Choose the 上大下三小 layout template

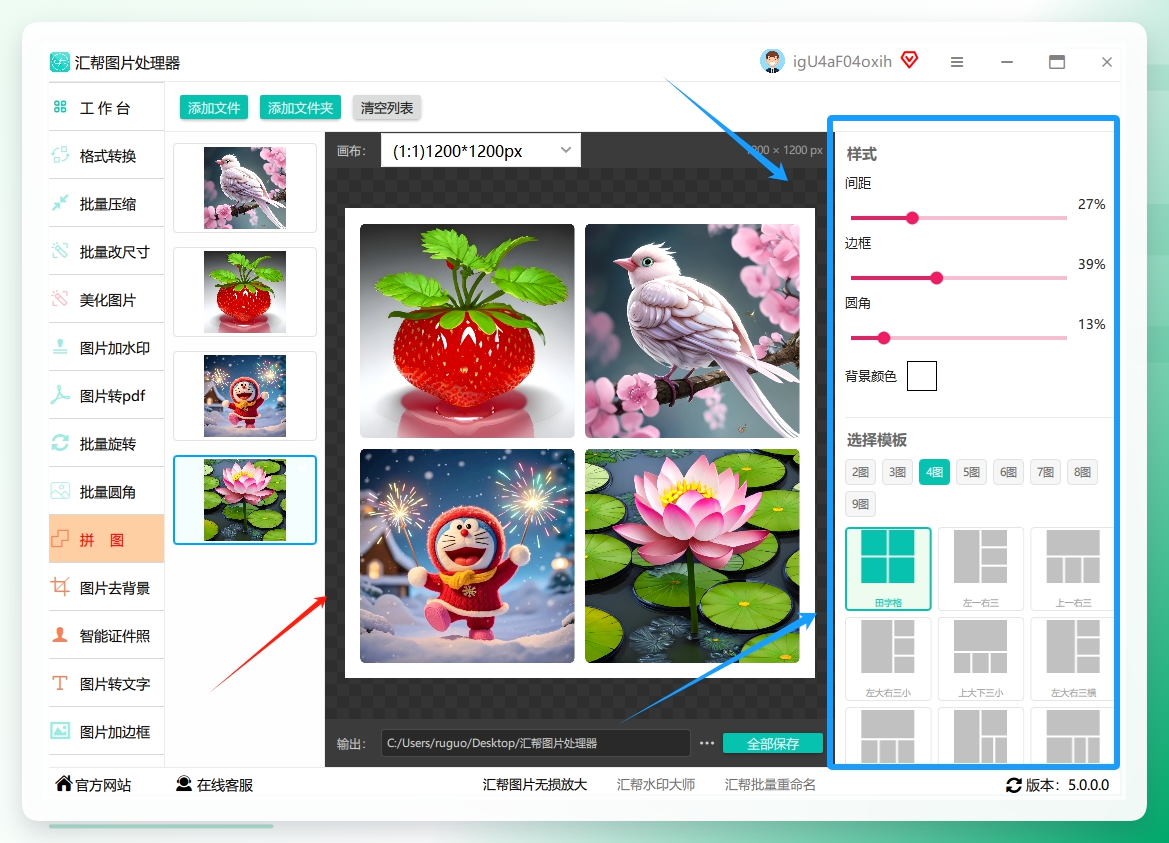pos(980,659)
